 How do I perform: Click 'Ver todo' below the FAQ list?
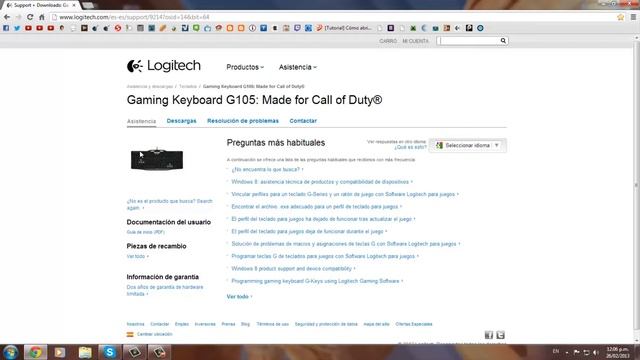[x=239, y=297]
